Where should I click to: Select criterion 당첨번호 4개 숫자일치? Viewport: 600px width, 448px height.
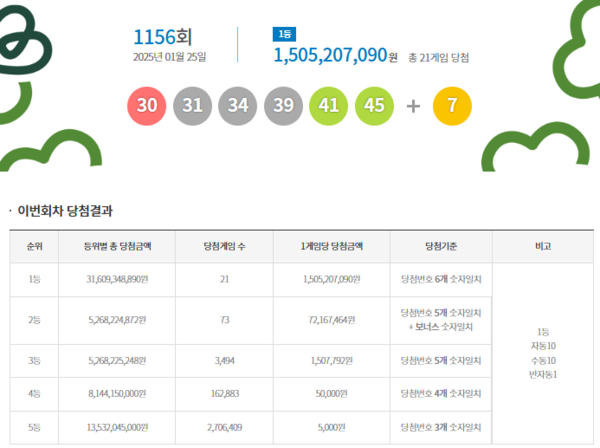(x=441, y=394)
